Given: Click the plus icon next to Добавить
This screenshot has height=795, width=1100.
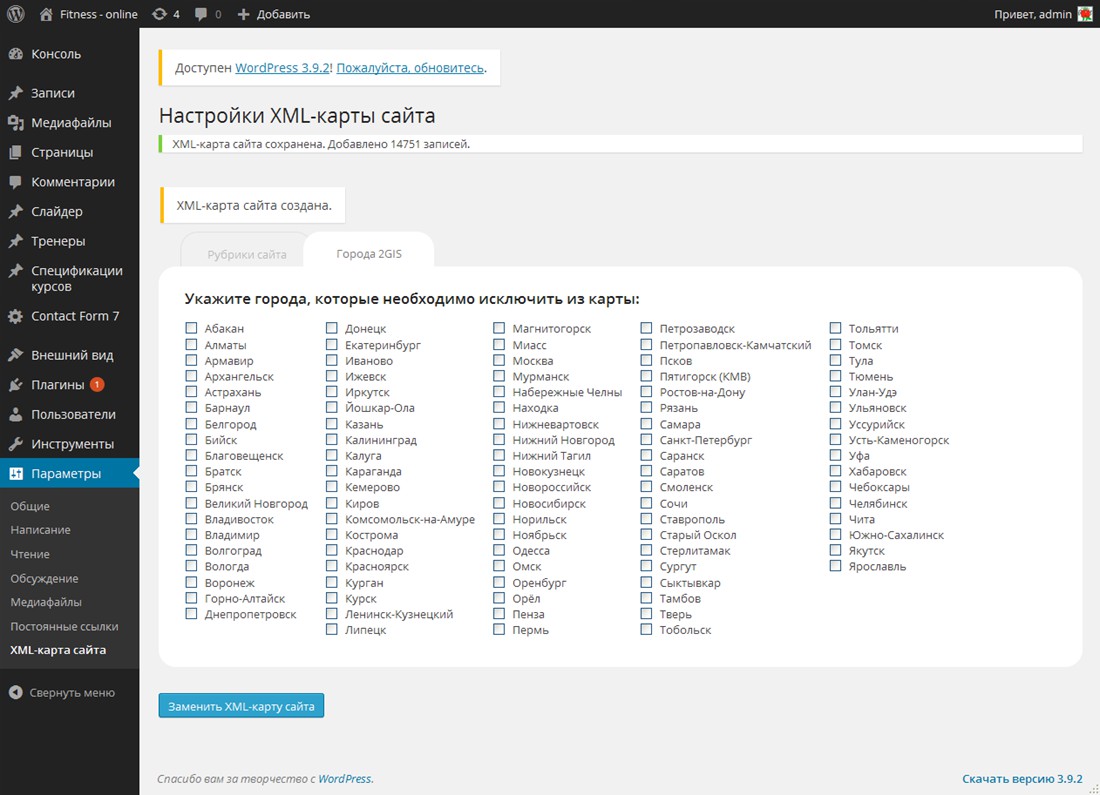Looking at the screenshot, I should coord(243,14).
